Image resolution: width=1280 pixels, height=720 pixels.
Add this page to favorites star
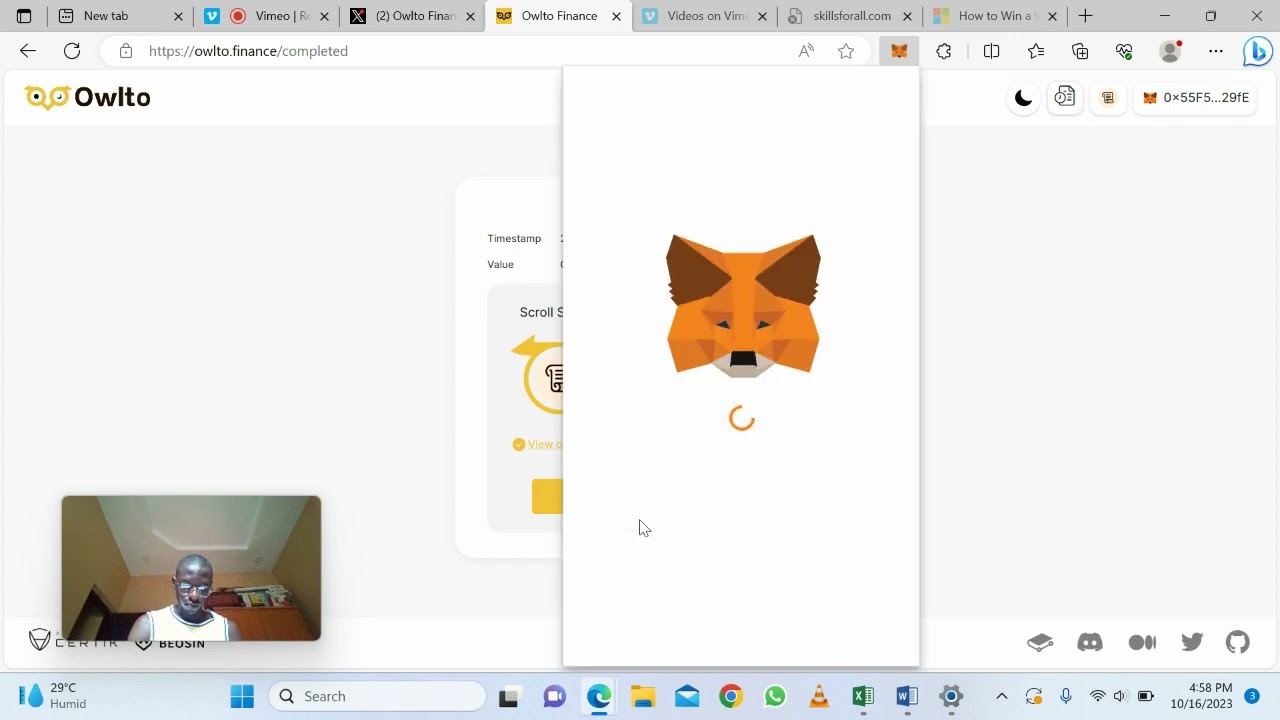click(x=846, y=51)
